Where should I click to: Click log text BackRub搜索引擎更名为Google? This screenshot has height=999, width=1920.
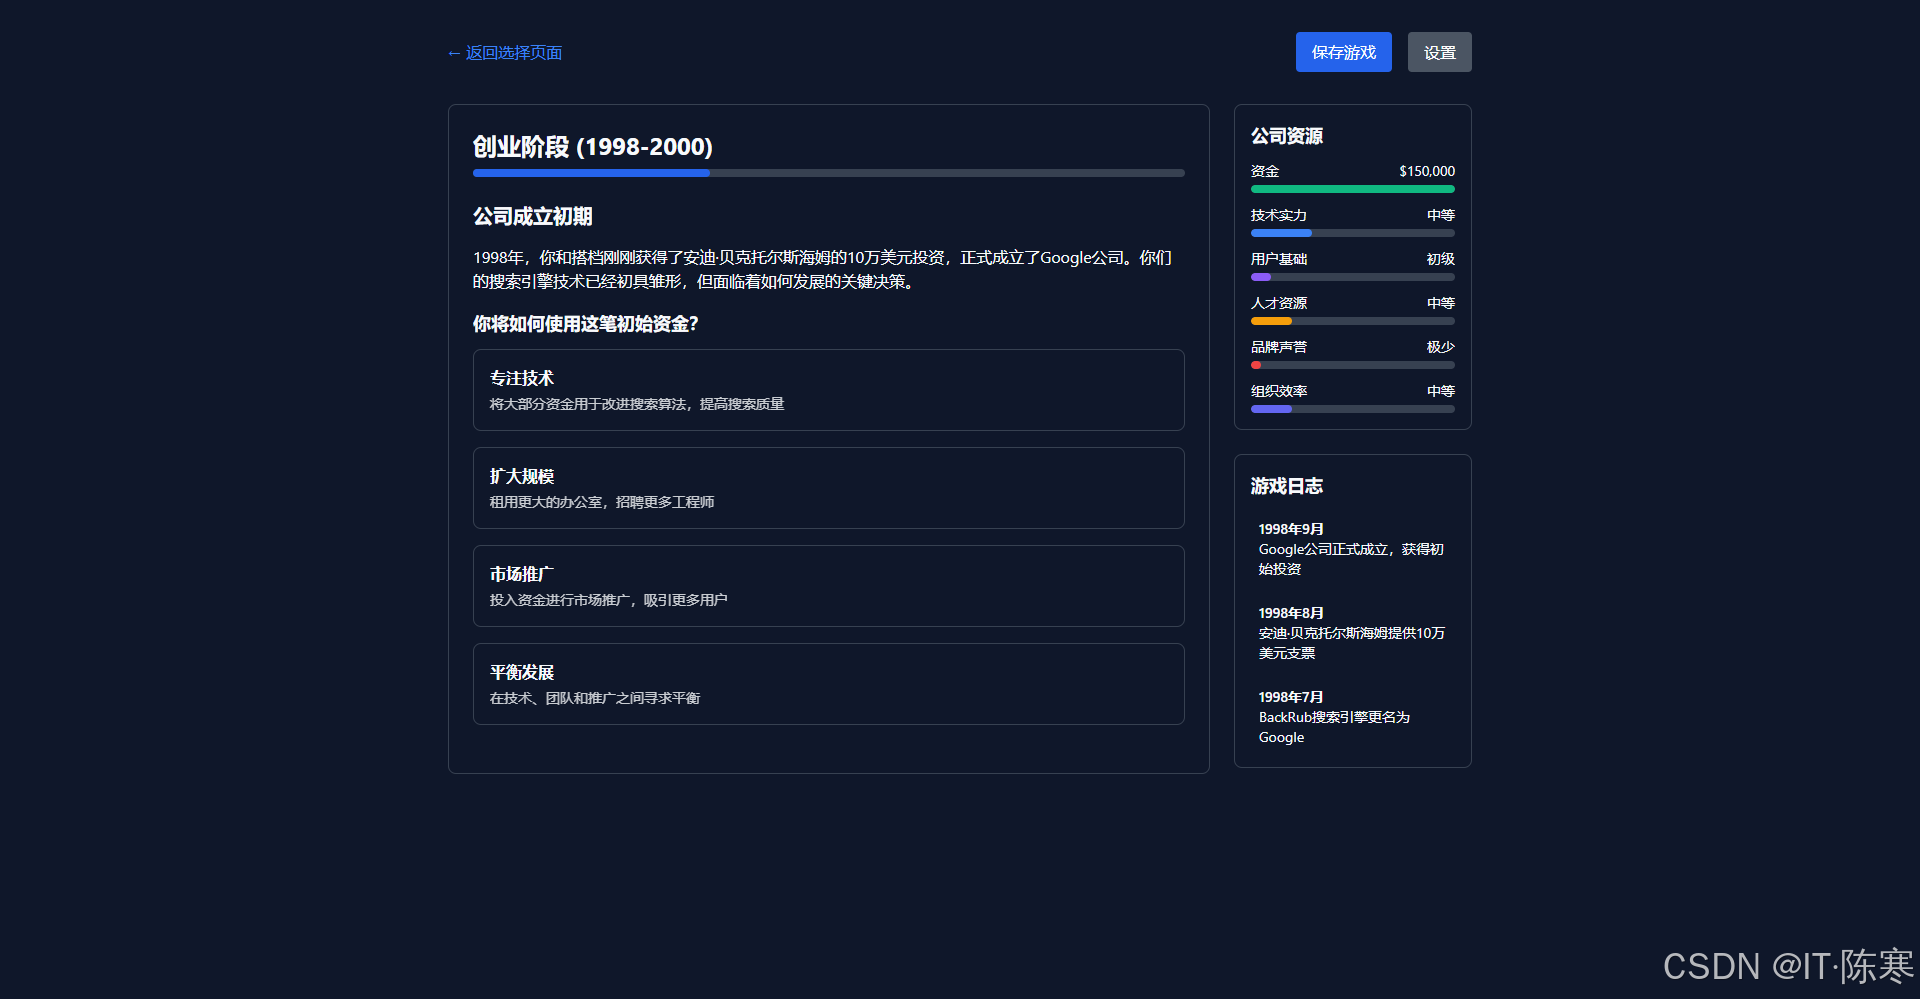pyautogui.click(x=1334, y=727)
